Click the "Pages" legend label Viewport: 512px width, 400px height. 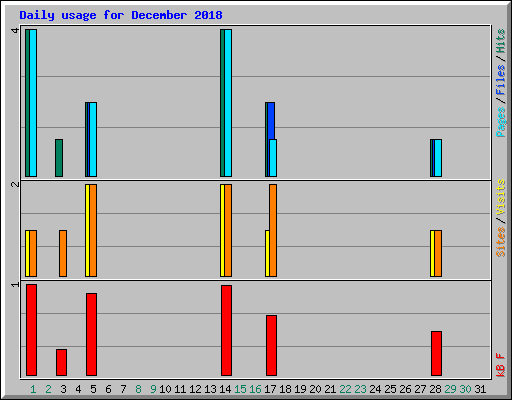click(500, 122)
